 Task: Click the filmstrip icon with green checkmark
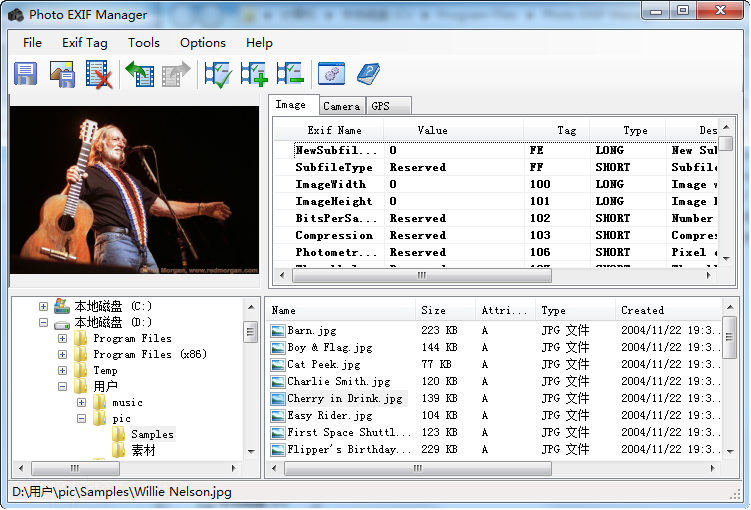point(217,74)
